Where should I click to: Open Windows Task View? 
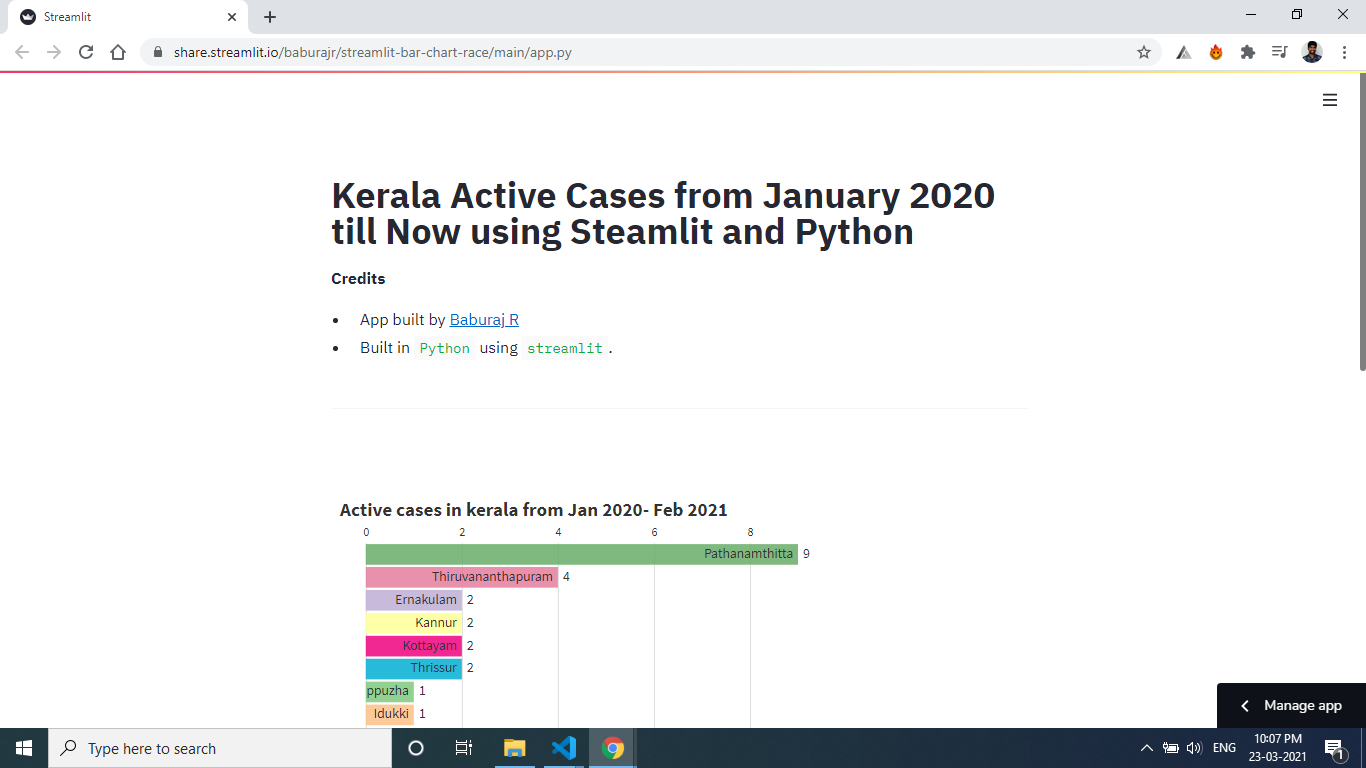point(464,748)
